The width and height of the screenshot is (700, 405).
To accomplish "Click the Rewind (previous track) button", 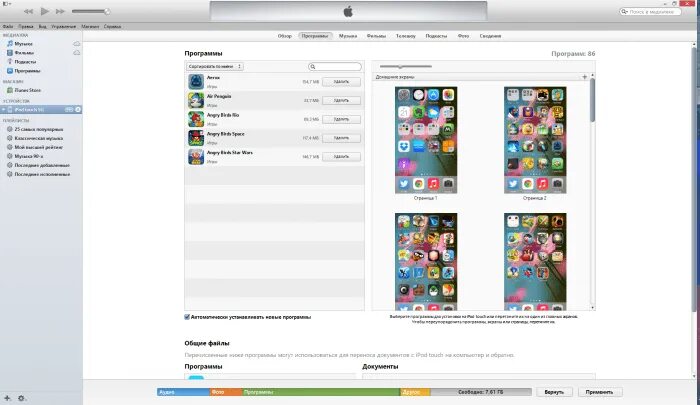I will coord(28,11).
